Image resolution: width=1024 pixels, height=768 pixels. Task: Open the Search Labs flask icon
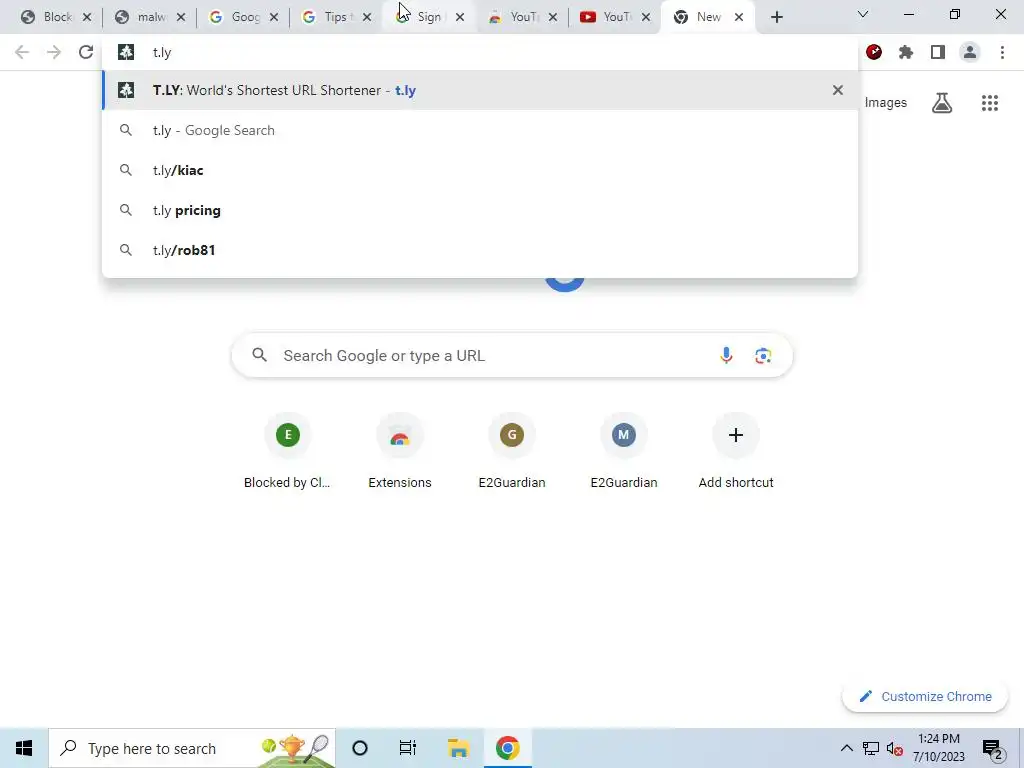point(942,103)
